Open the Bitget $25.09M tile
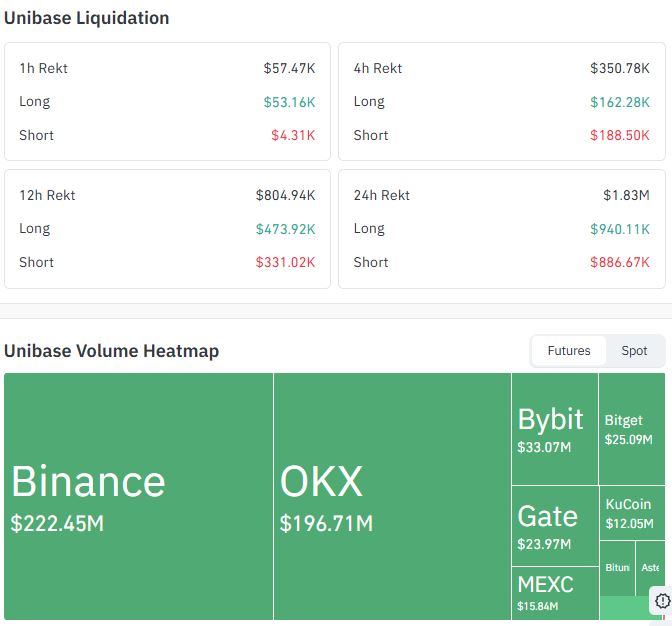 [632, 429]
